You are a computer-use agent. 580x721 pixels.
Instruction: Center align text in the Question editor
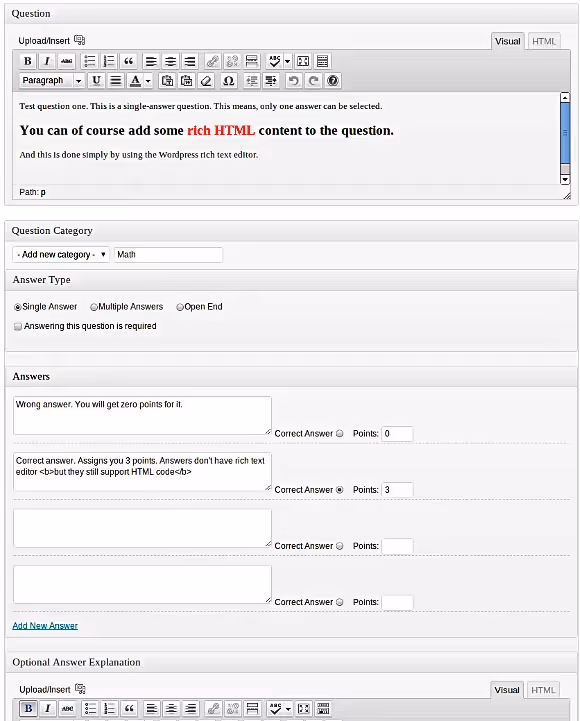coord(171,61)
